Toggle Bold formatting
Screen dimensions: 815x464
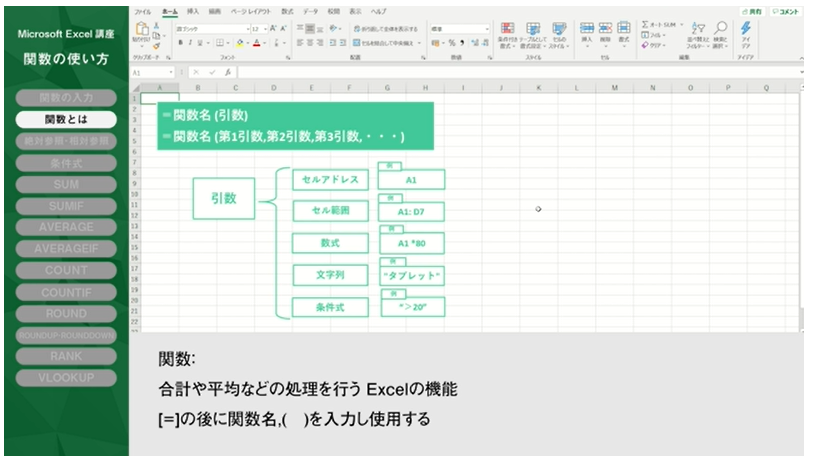click(180, 43)
